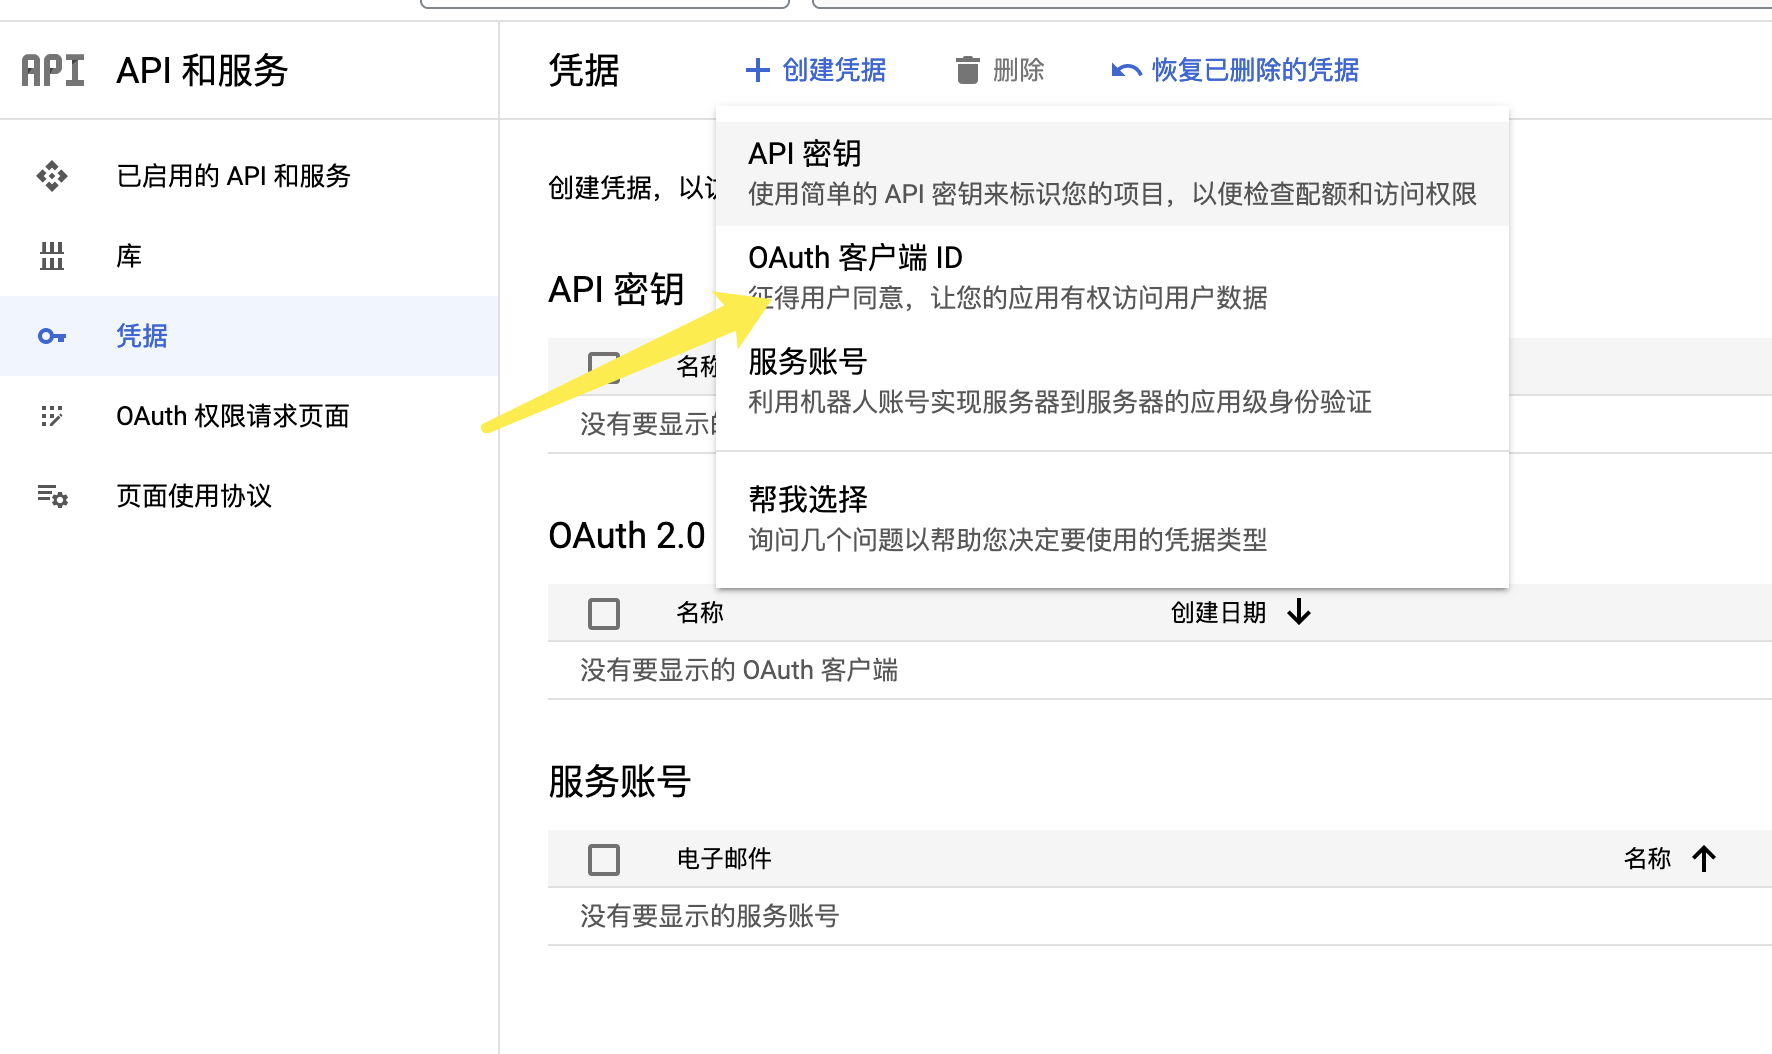
Task: Tick the select-all checkbox in OAuth 2.0 table
Action: (x=604, y=613)
